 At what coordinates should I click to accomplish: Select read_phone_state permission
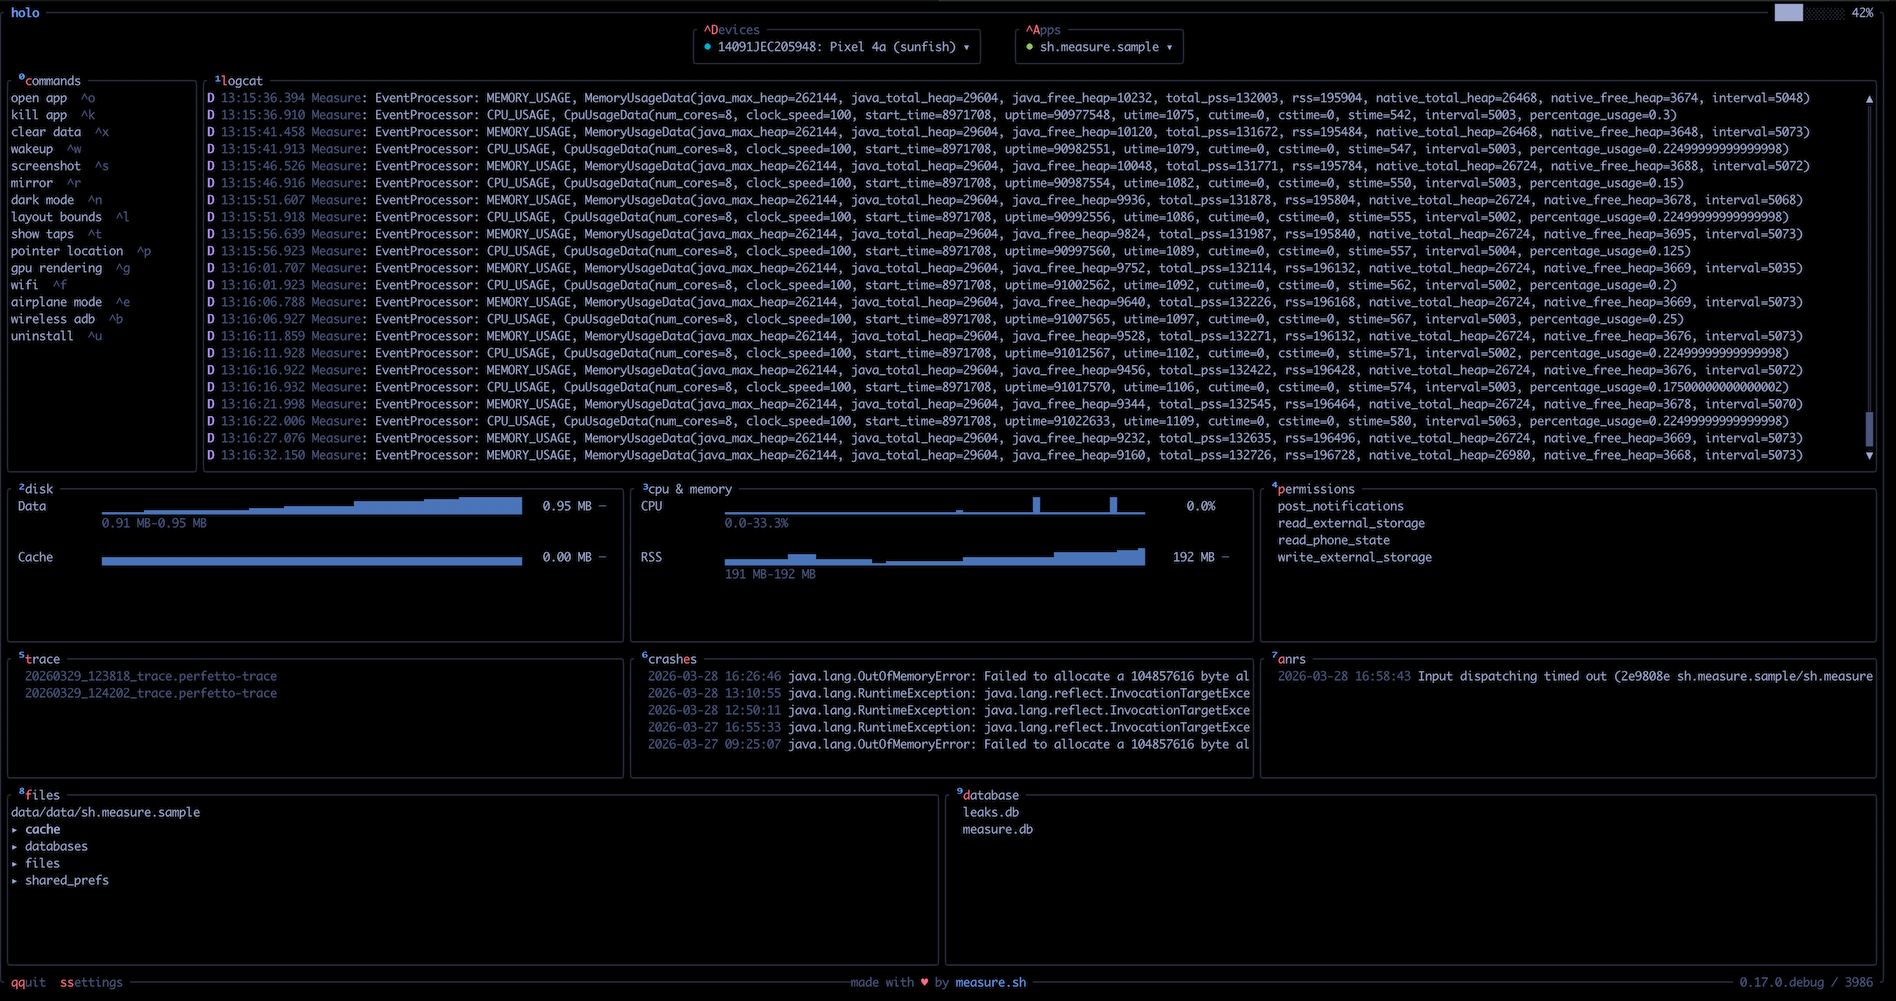point(1333,540)
